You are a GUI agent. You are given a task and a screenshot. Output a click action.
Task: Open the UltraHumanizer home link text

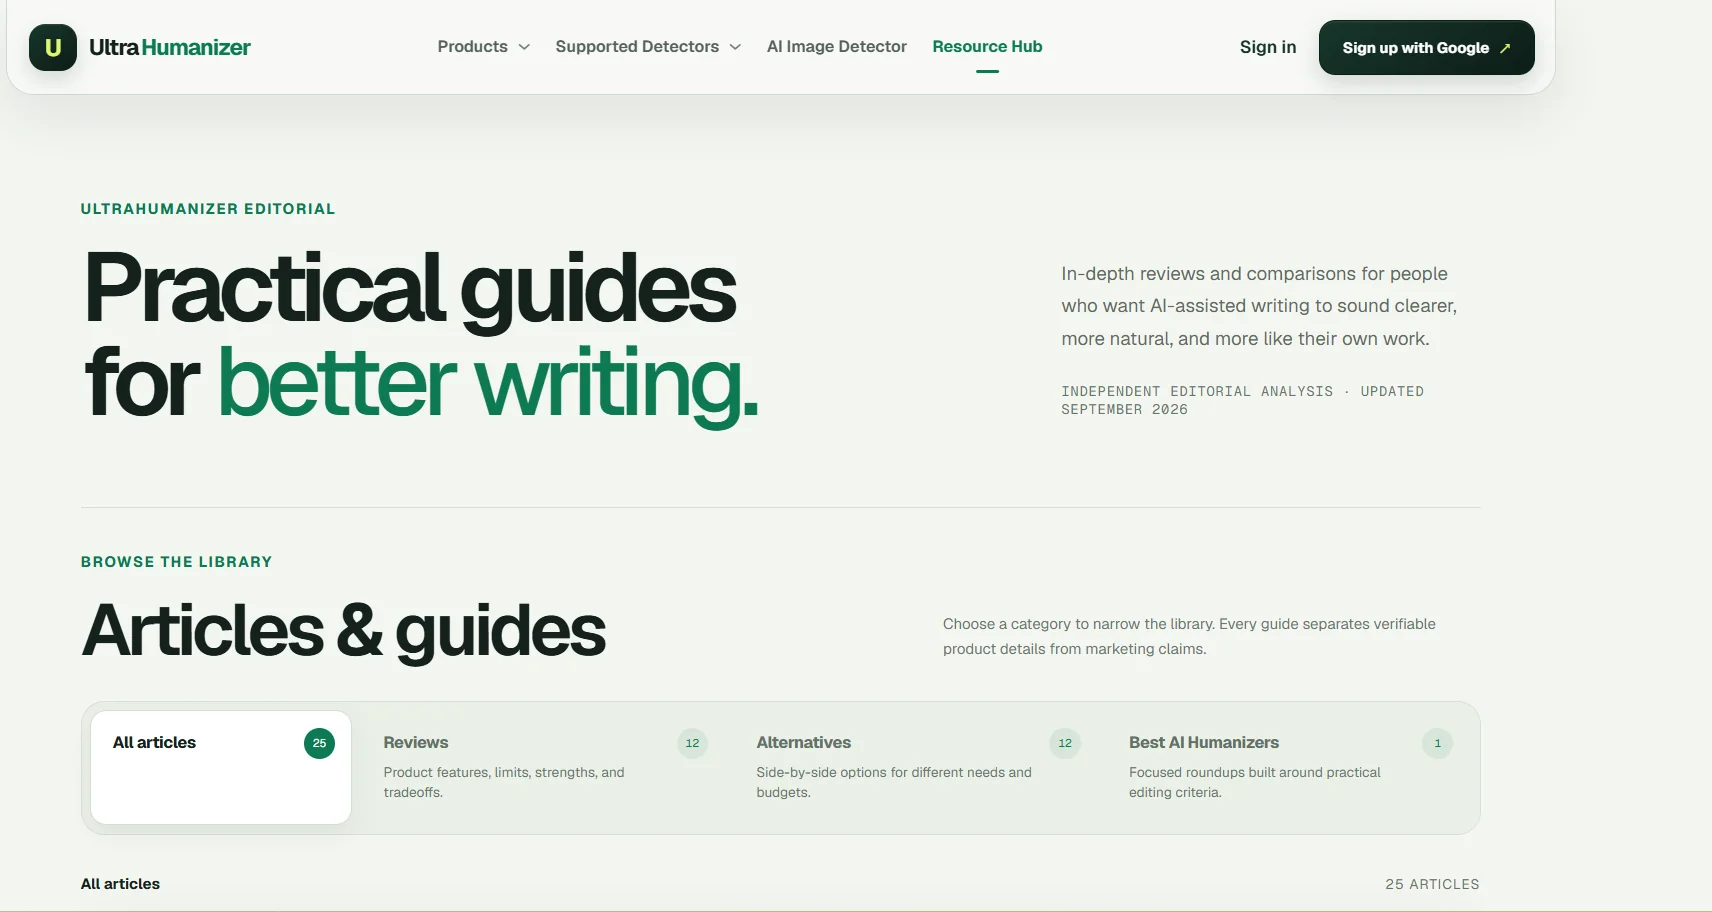pos(170,47)
